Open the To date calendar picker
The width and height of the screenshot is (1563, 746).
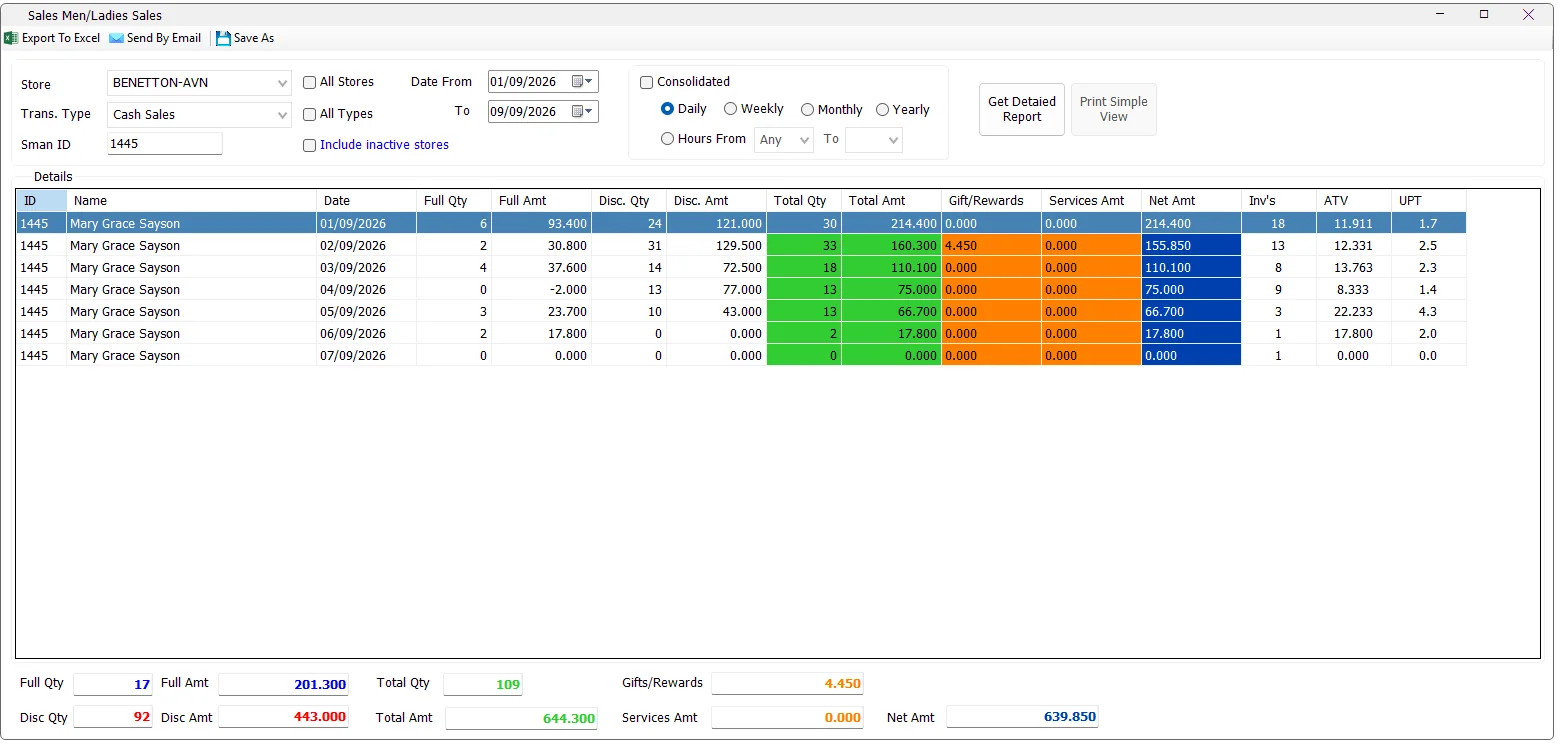pos(582,111)
